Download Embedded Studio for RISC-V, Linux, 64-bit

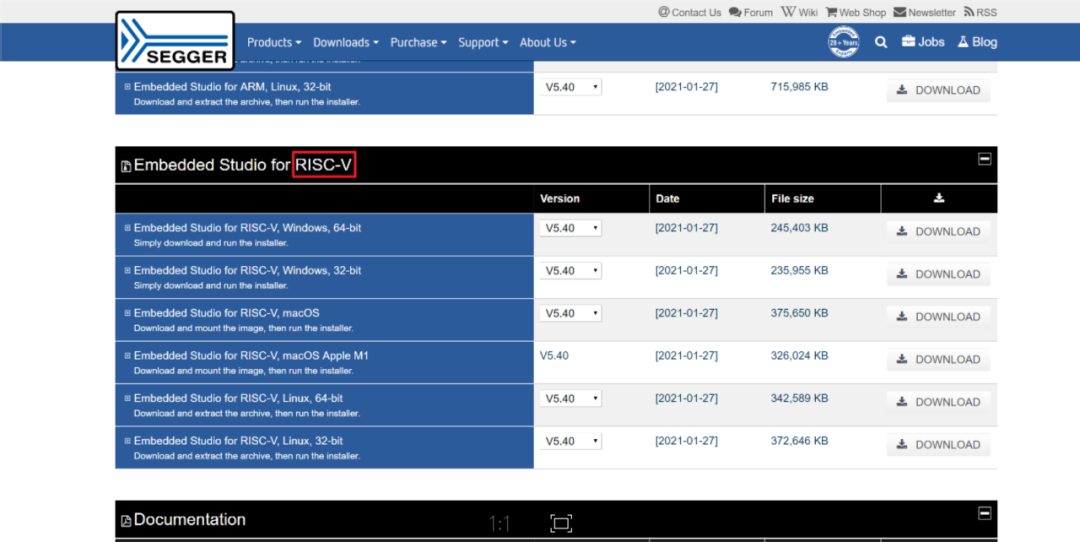pyautogui.click(x=938, y=402)
